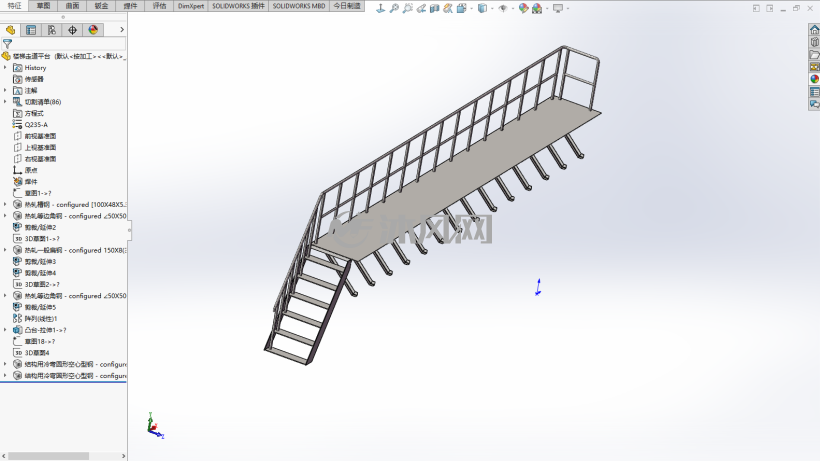Click the View Orientation triad icon

point(381,8)
